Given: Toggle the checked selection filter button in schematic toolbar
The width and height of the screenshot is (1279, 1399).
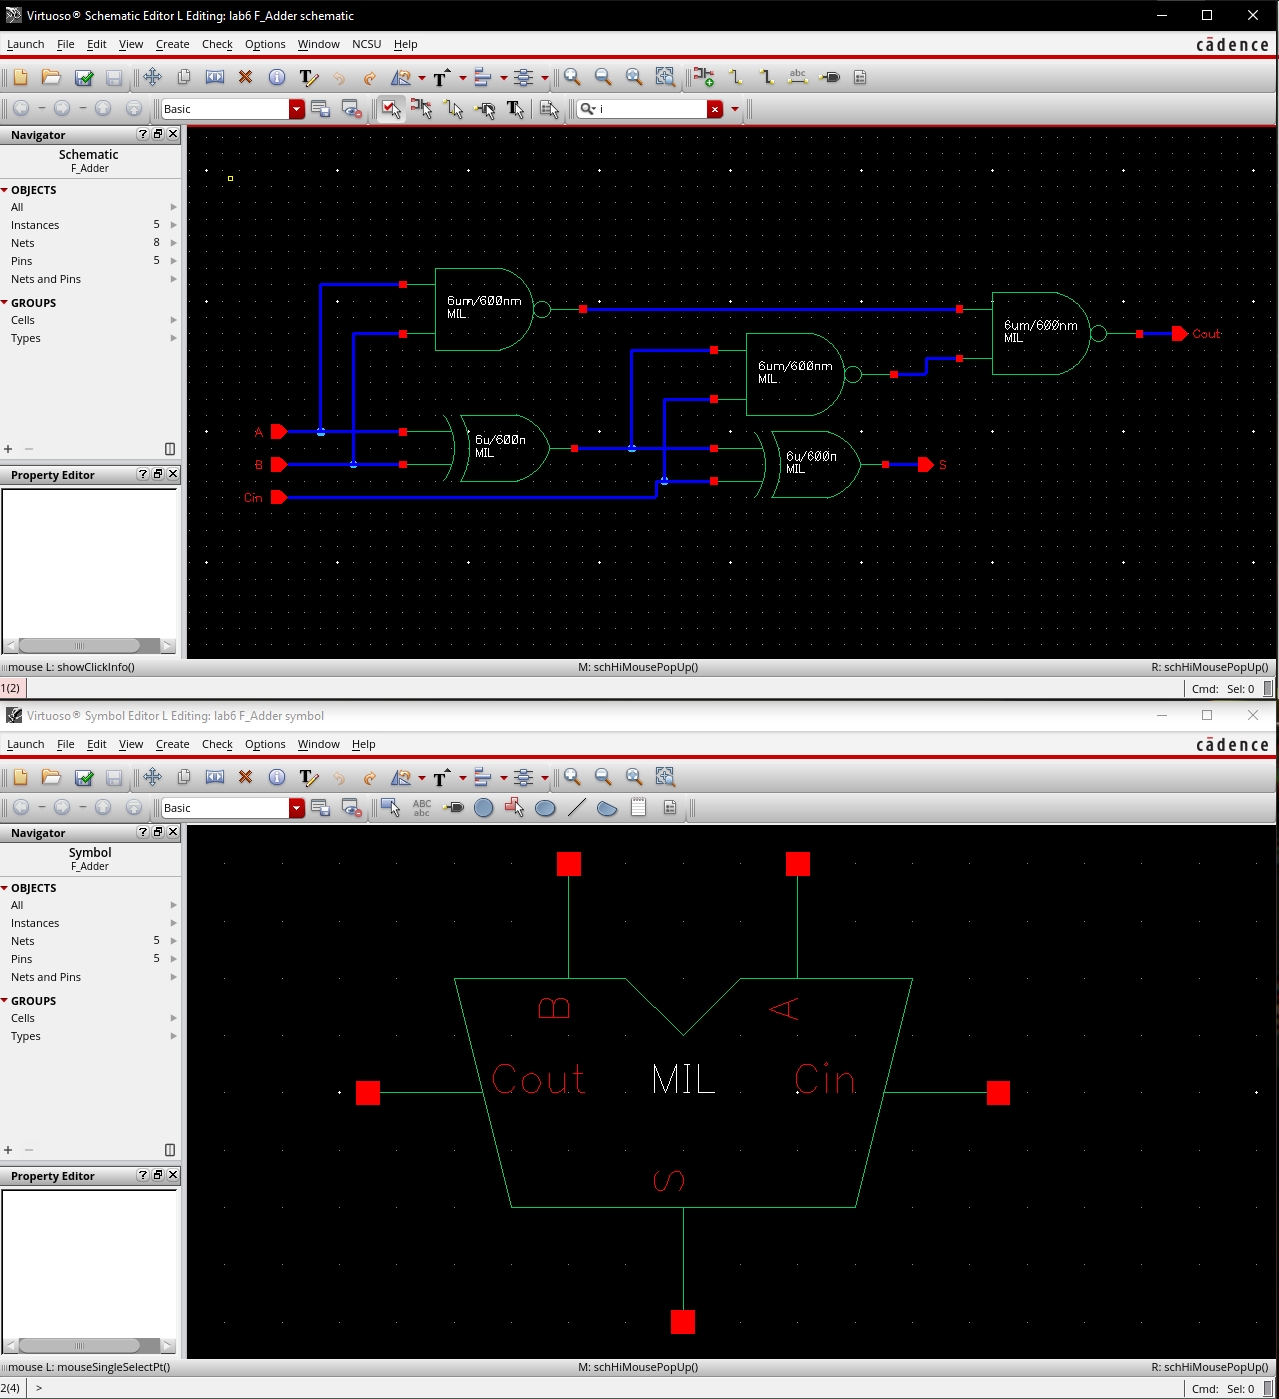Looking at the screenshot, I should 391,109.
